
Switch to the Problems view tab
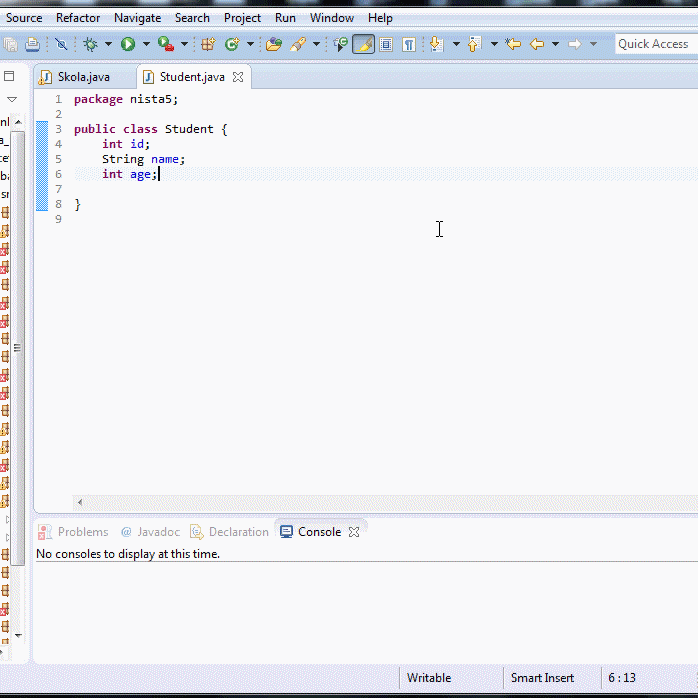[x=82, y=532]
